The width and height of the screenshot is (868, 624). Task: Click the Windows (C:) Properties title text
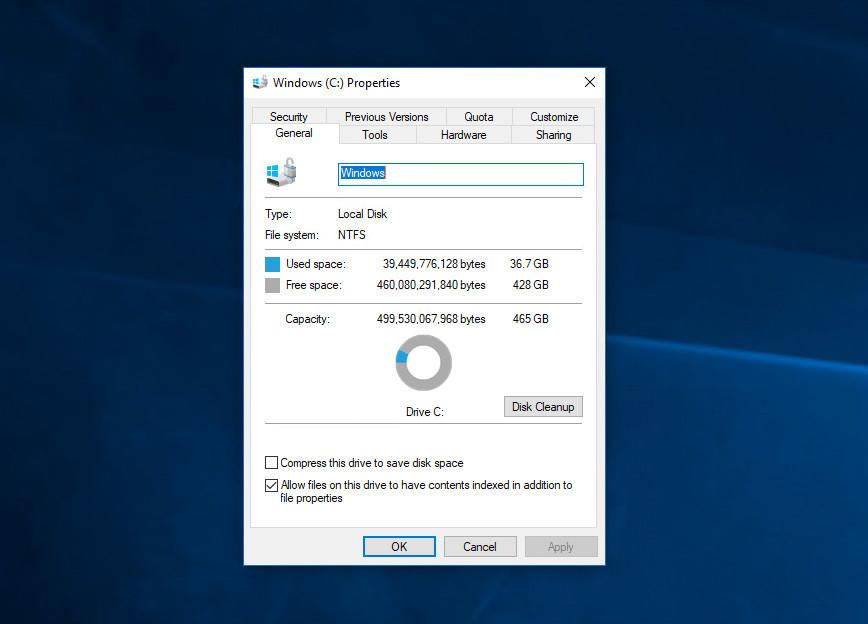point(336,82)
